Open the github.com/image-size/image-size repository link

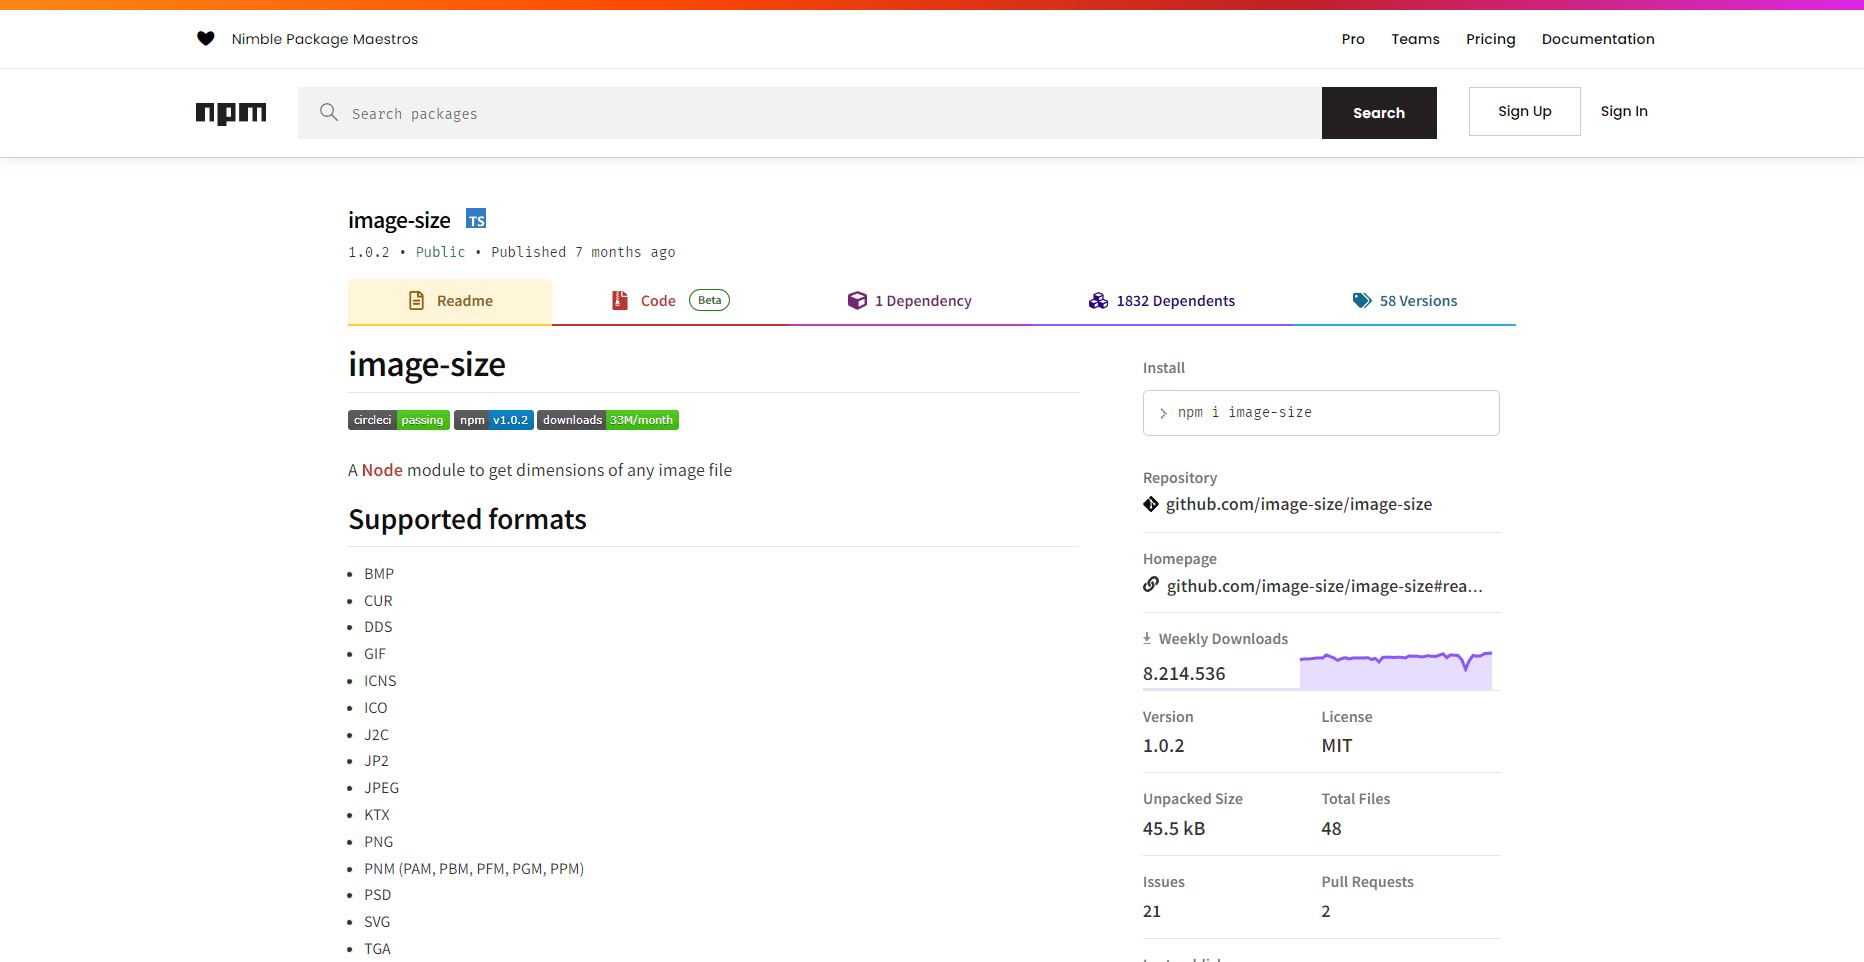(x=1298, y=504)
